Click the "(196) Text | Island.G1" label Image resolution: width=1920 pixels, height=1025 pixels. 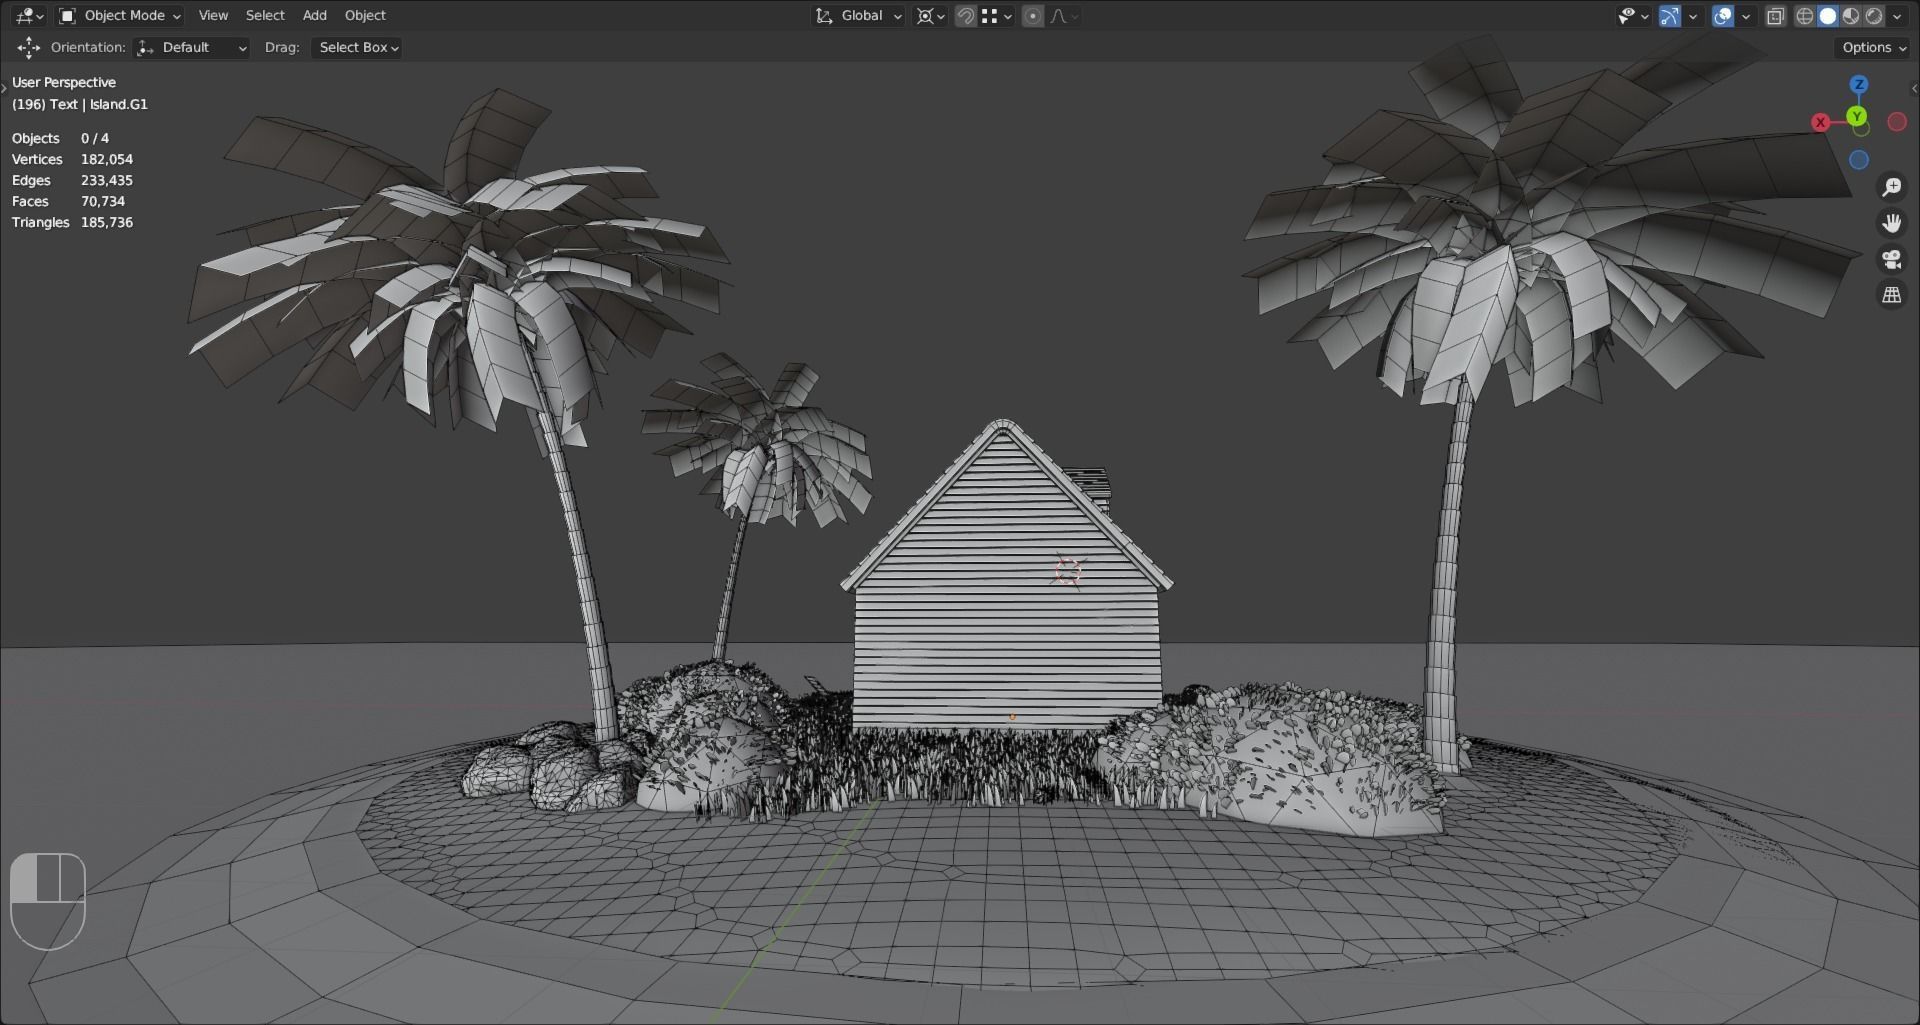click(x=80, y=104)
